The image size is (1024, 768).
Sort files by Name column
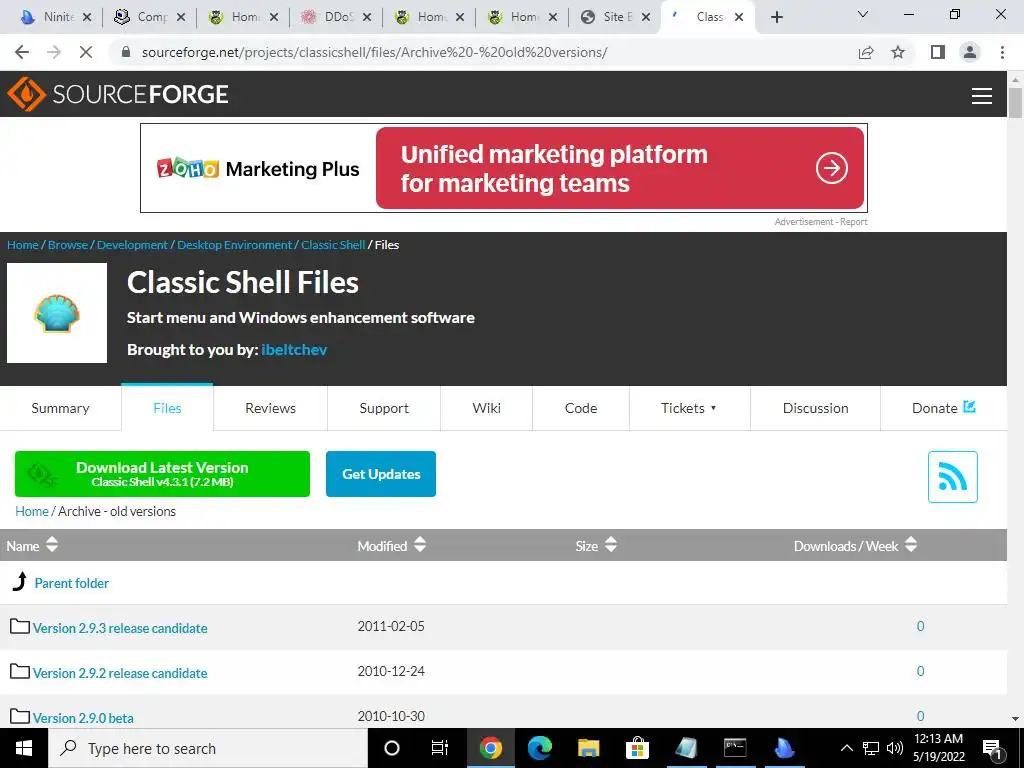pos(32,545)
